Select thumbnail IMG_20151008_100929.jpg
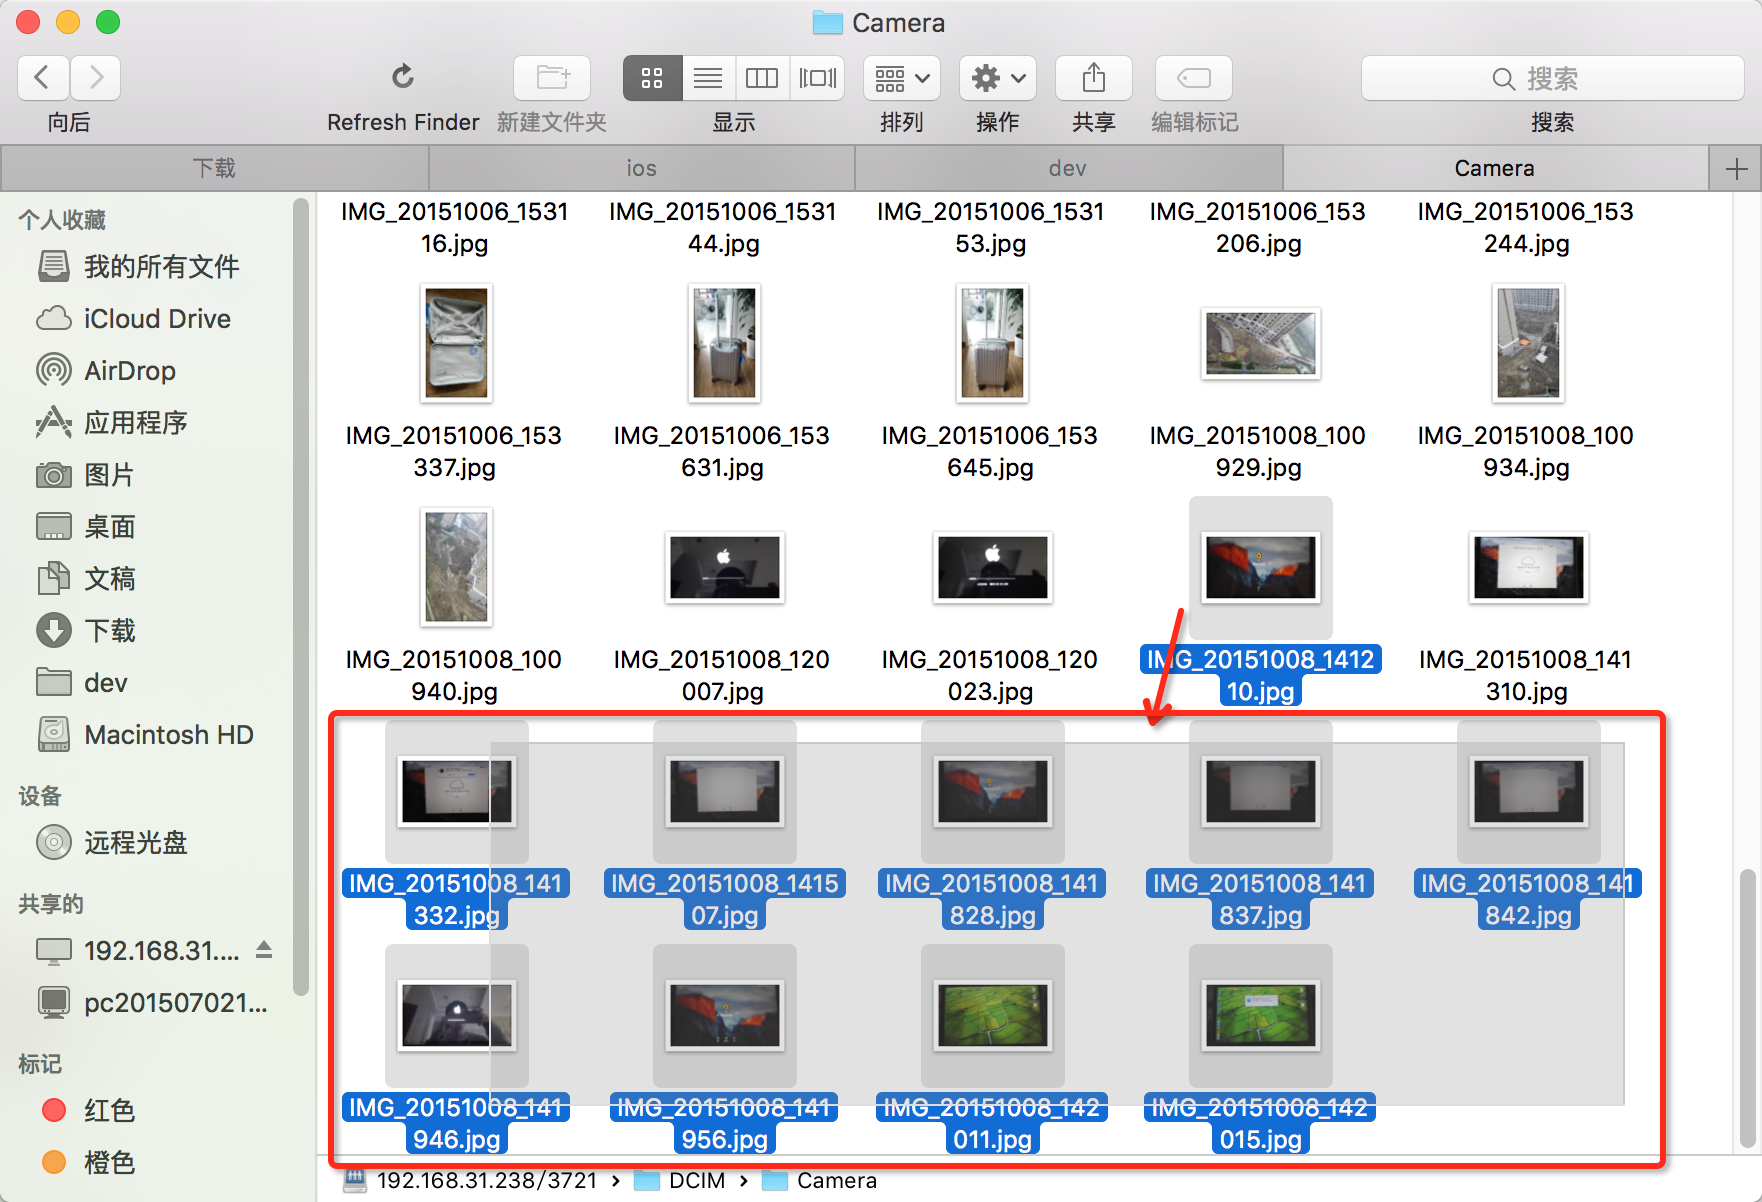Image resolution: width=1762 pixels, height=1202 pixels. coord(1260,343)
